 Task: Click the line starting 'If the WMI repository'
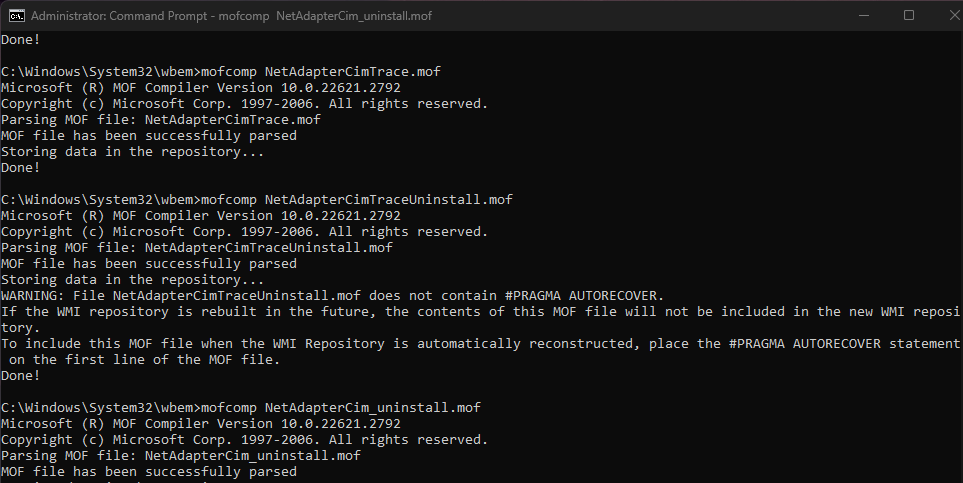pos(480,312)
